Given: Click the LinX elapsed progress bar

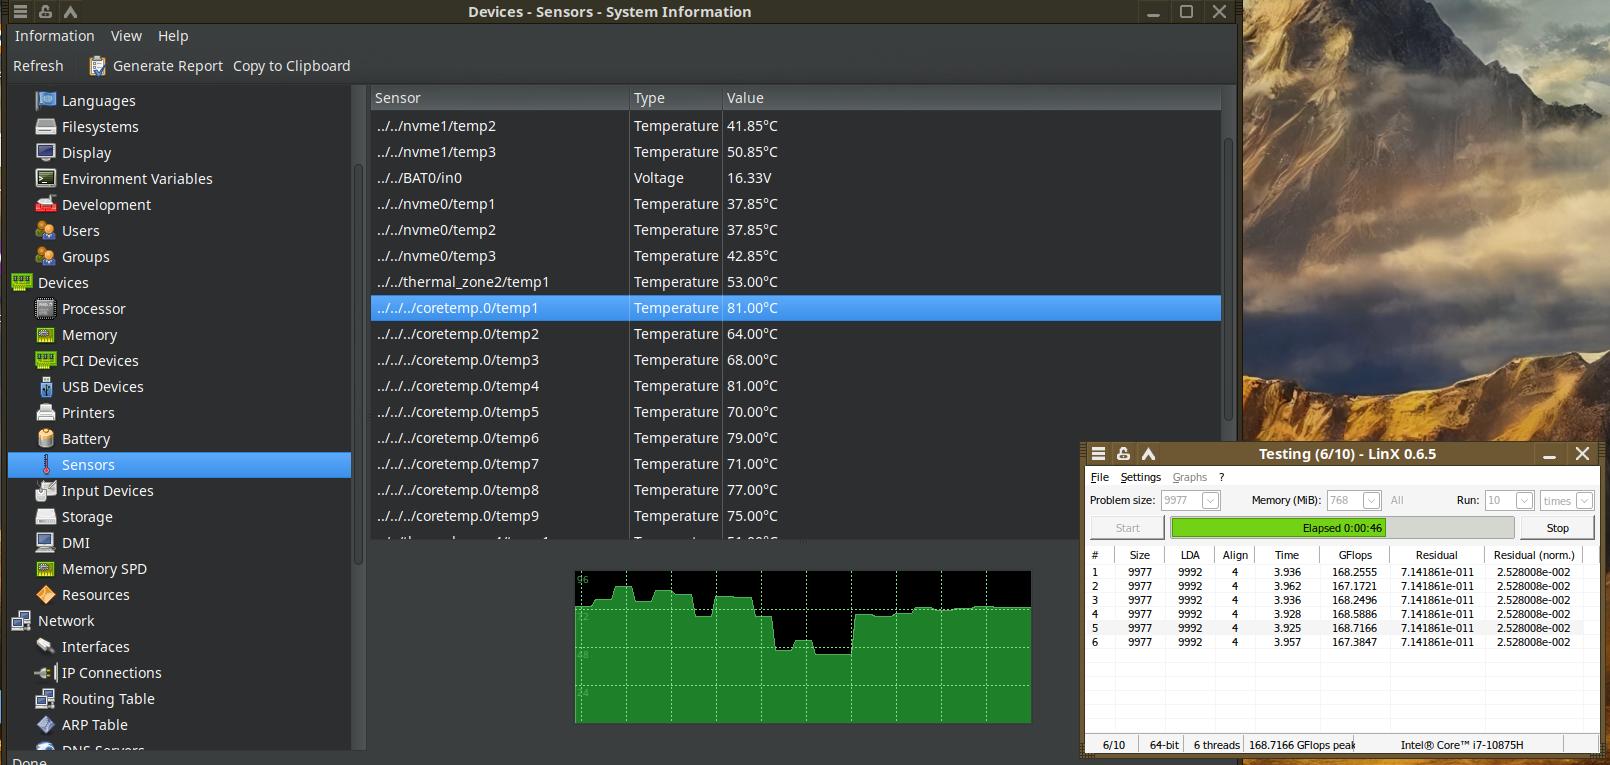Looking at the screenshot, I should click(x=1341, y=528).
